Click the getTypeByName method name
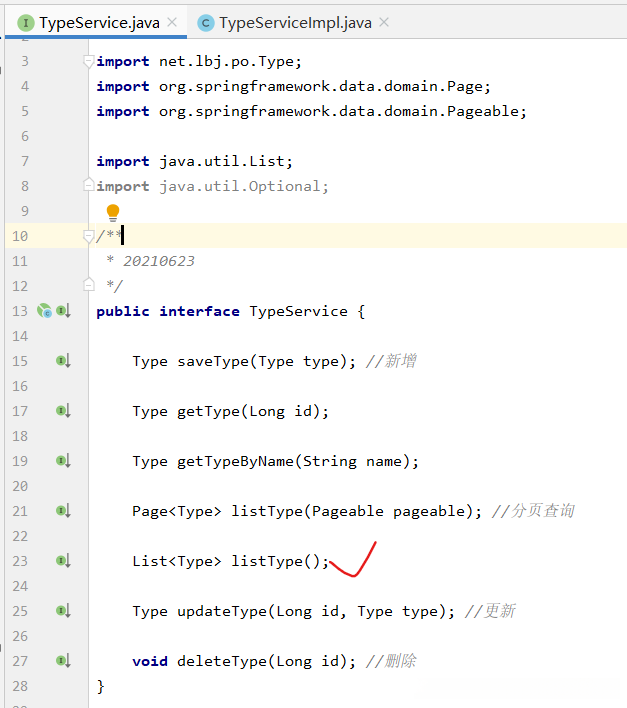The width and height of the screenshot is (627, 708). pos(236,461)
